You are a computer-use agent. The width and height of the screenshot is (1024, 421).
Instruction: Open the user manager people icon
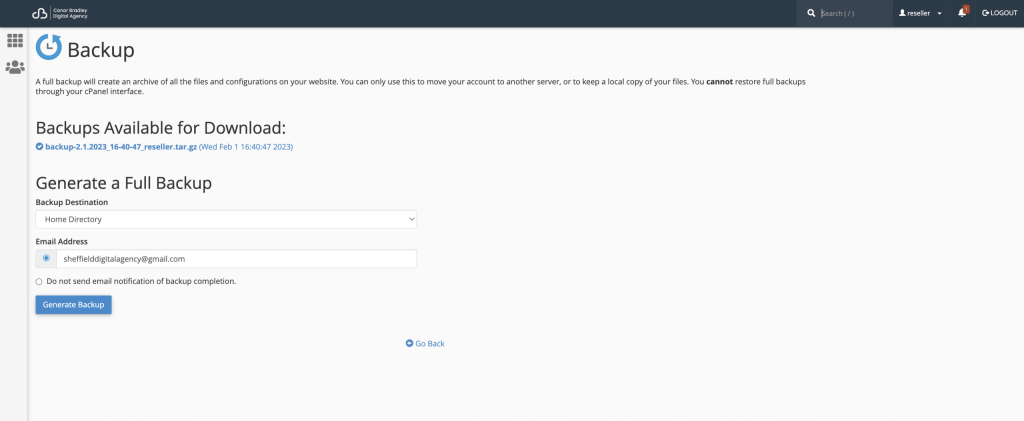(x=14, y=67)
